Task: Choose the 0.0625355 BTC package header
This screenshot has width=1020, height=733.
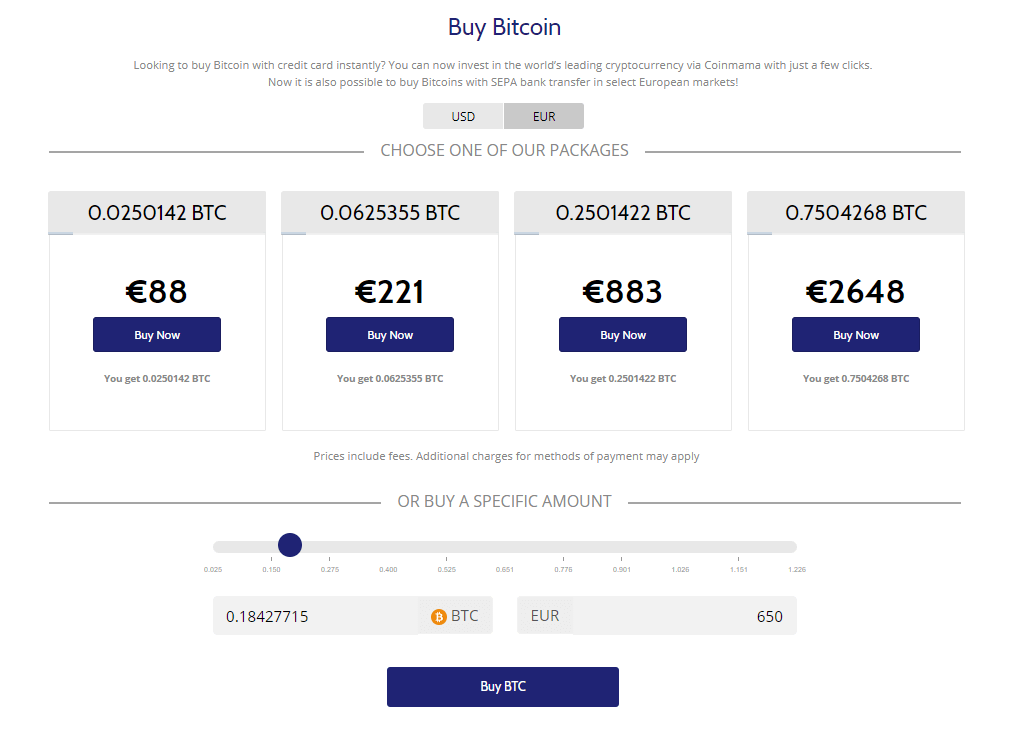Action: (390, 213)
